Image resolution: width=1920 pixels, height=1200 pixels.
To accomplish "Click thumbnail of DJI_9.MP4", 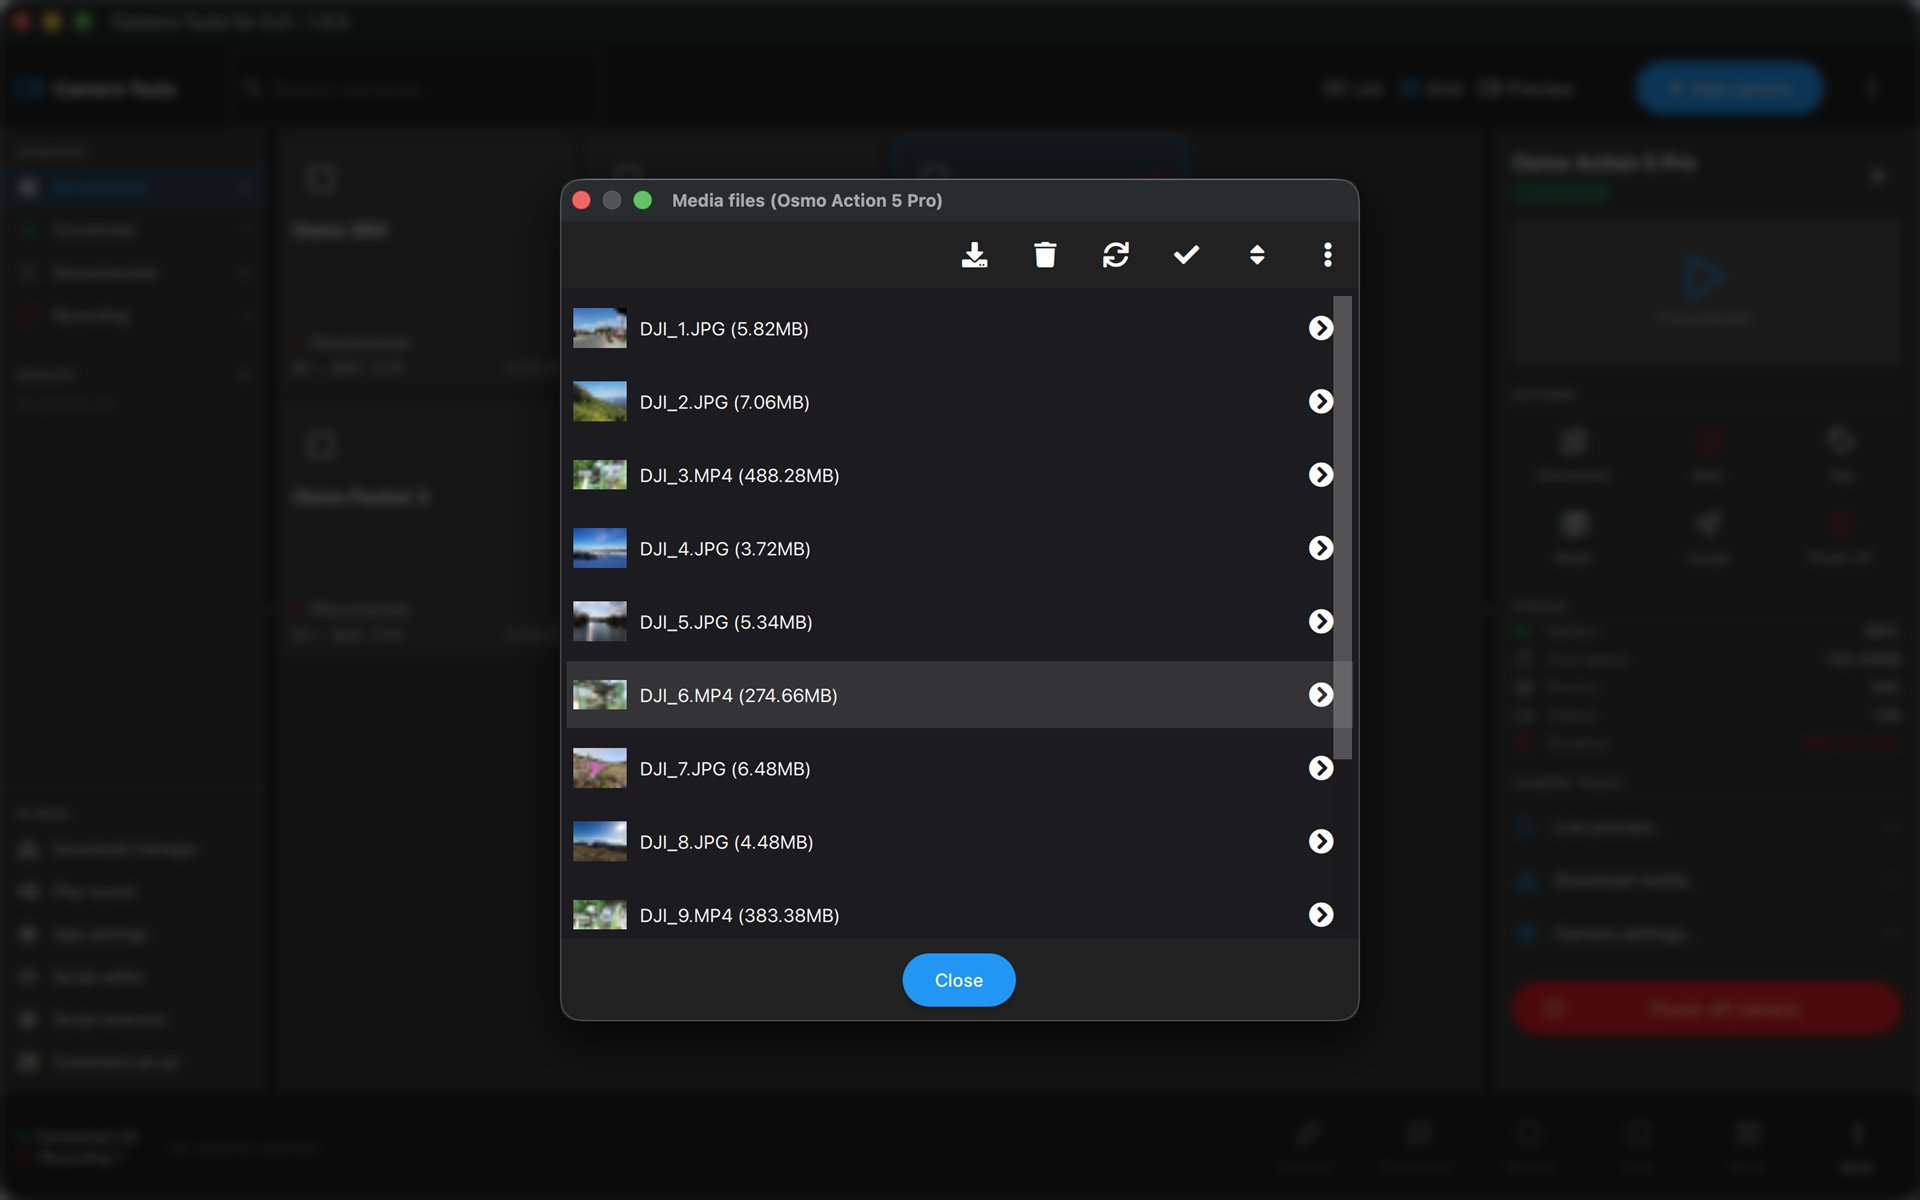I will click(600, 915).
